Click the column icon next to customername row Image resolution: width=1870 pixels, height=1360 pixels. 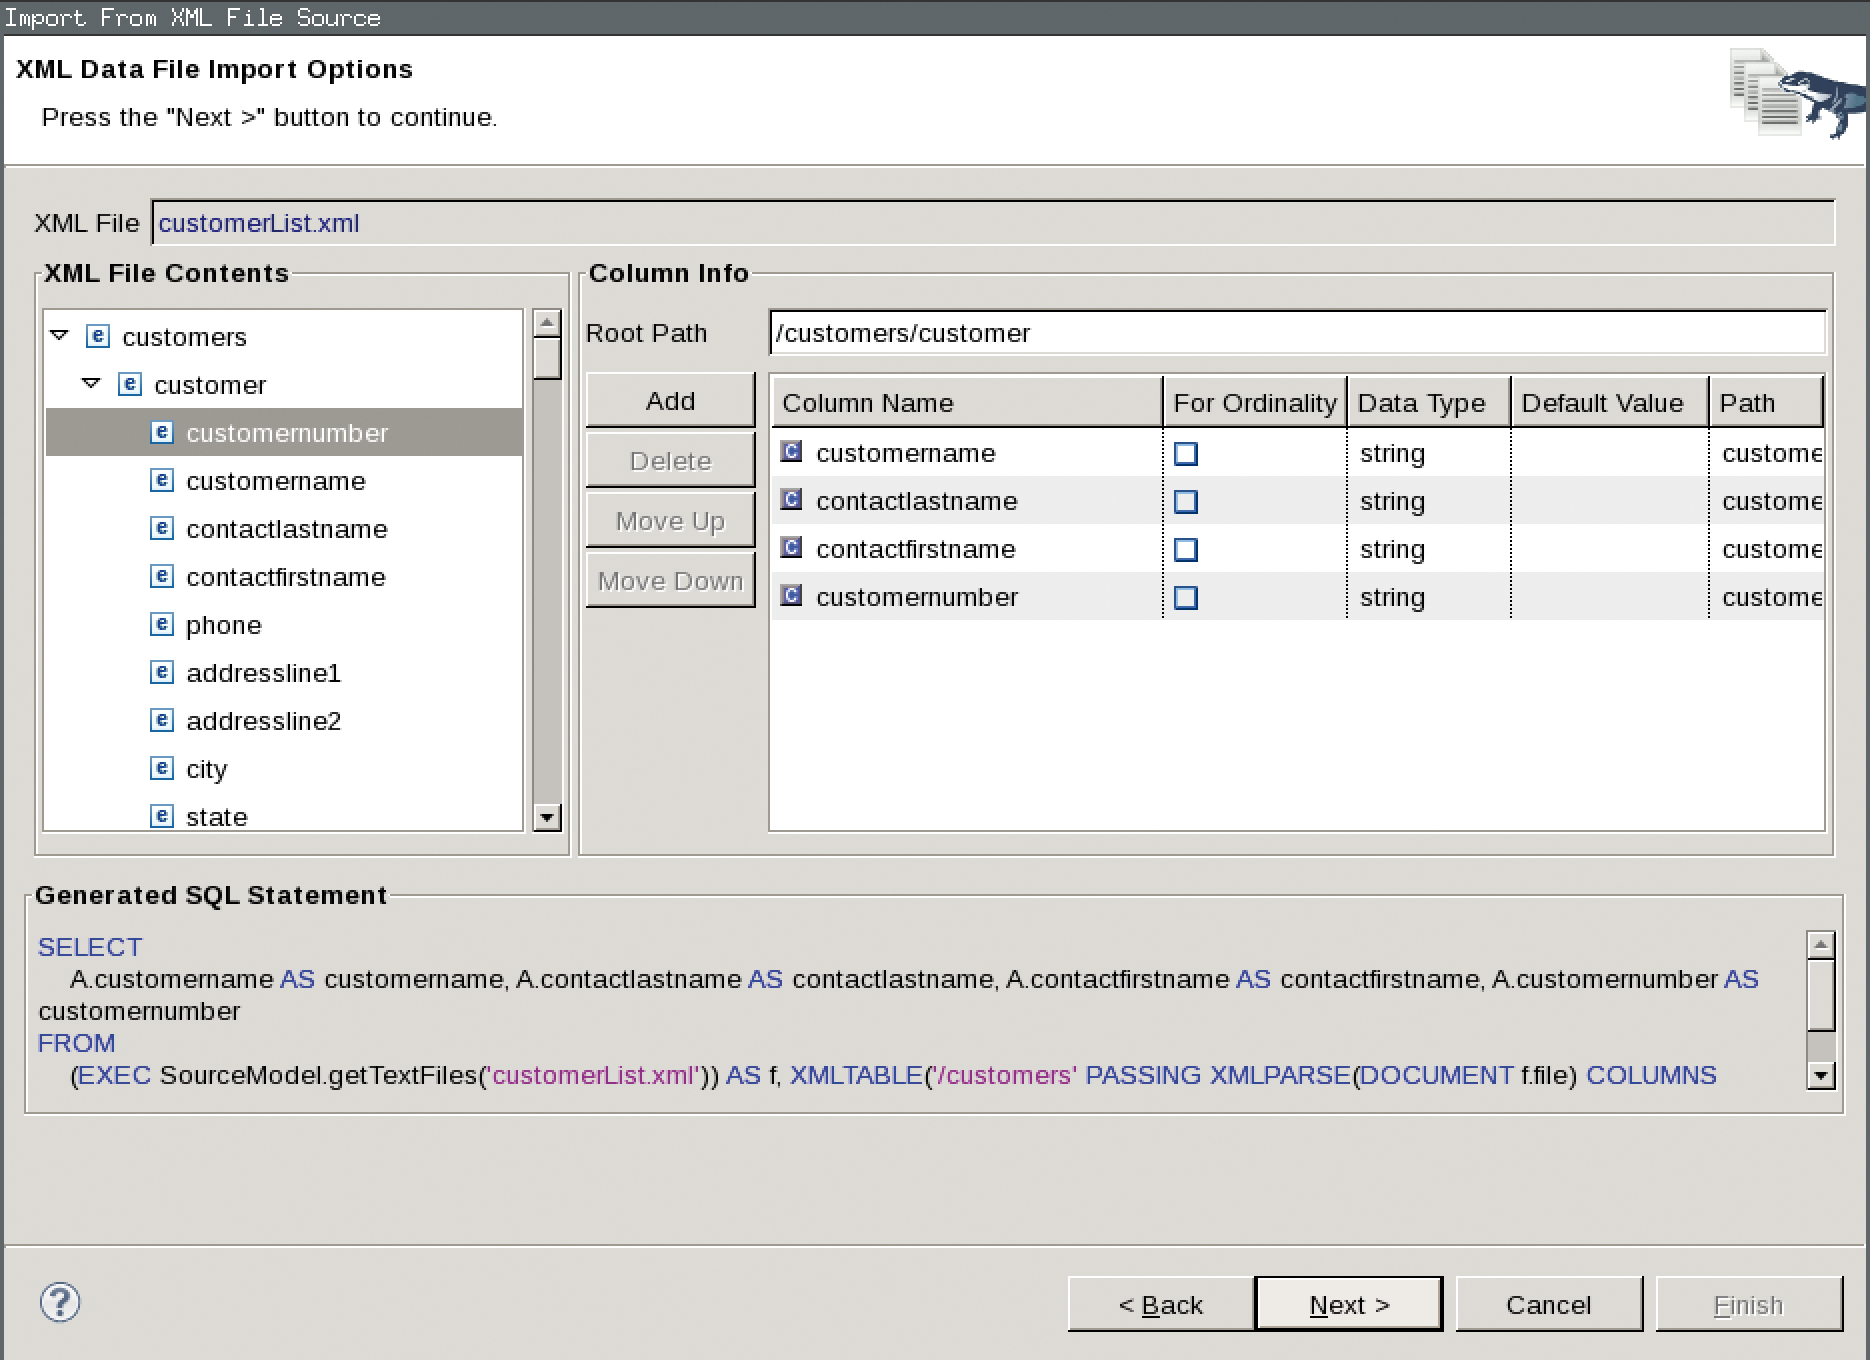(x=791, y=452)
